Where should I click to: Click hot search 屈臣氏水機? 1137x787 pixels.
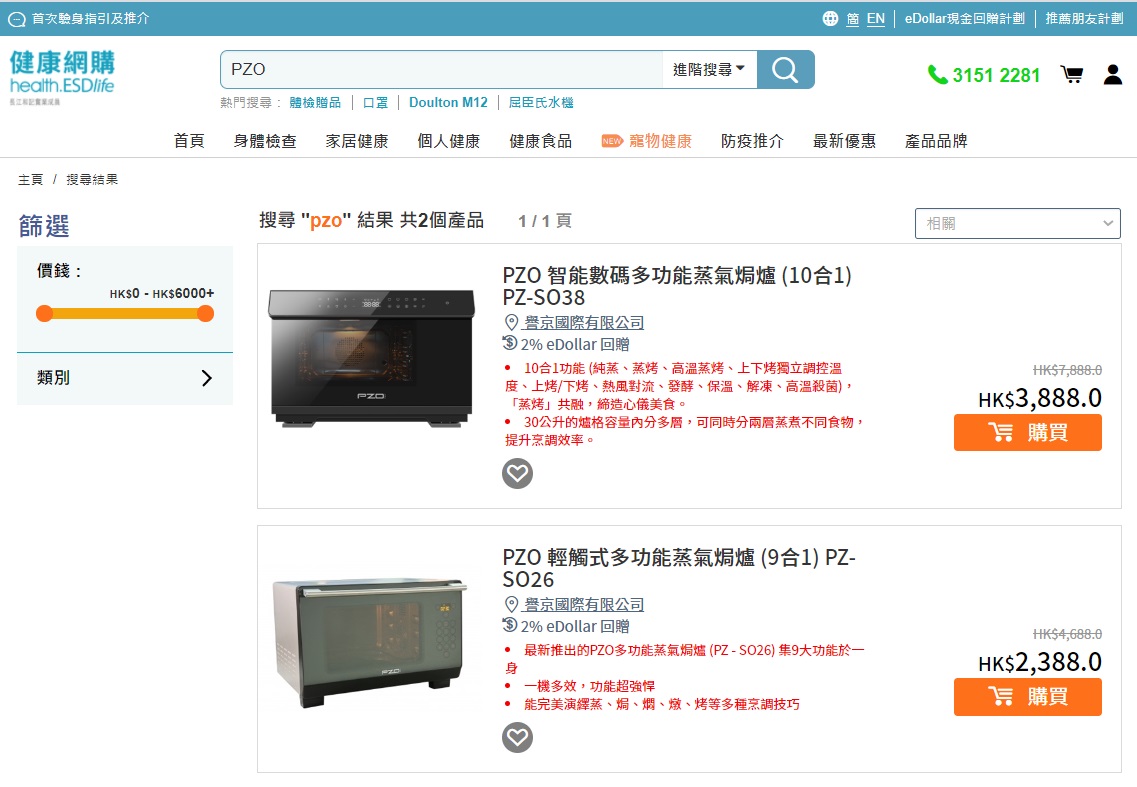click(541, 102)
